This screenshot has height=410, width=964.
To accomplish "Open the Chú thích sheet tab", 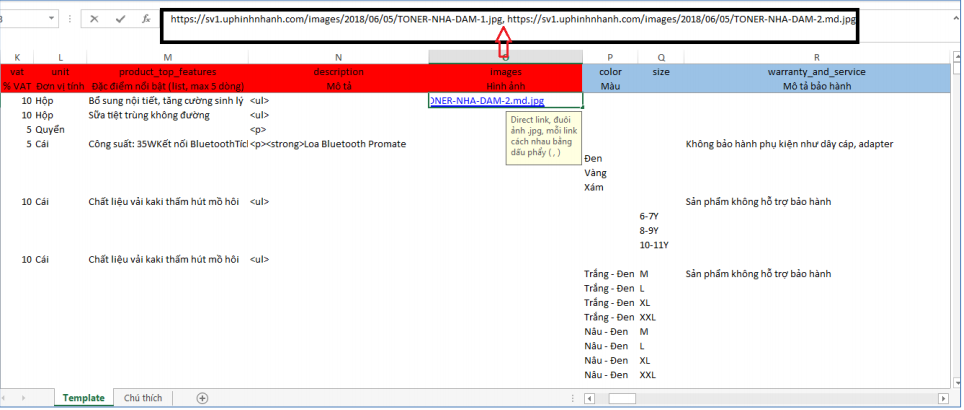I will point(143,397).
